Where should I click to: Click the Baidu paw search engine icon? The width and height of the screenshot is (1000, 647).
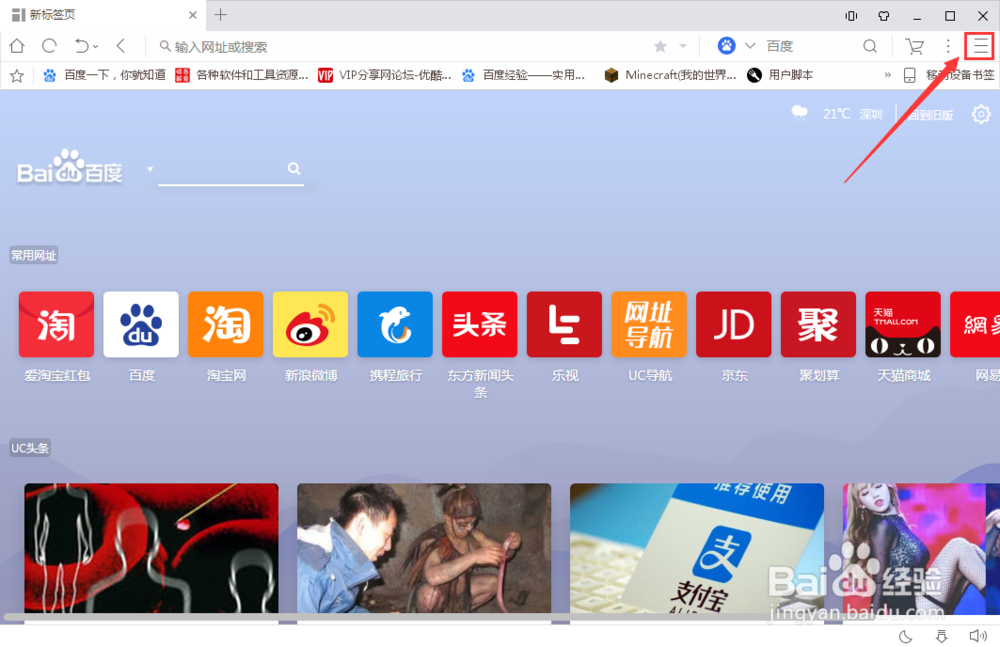pyautogui.click(x=726, y=46)
